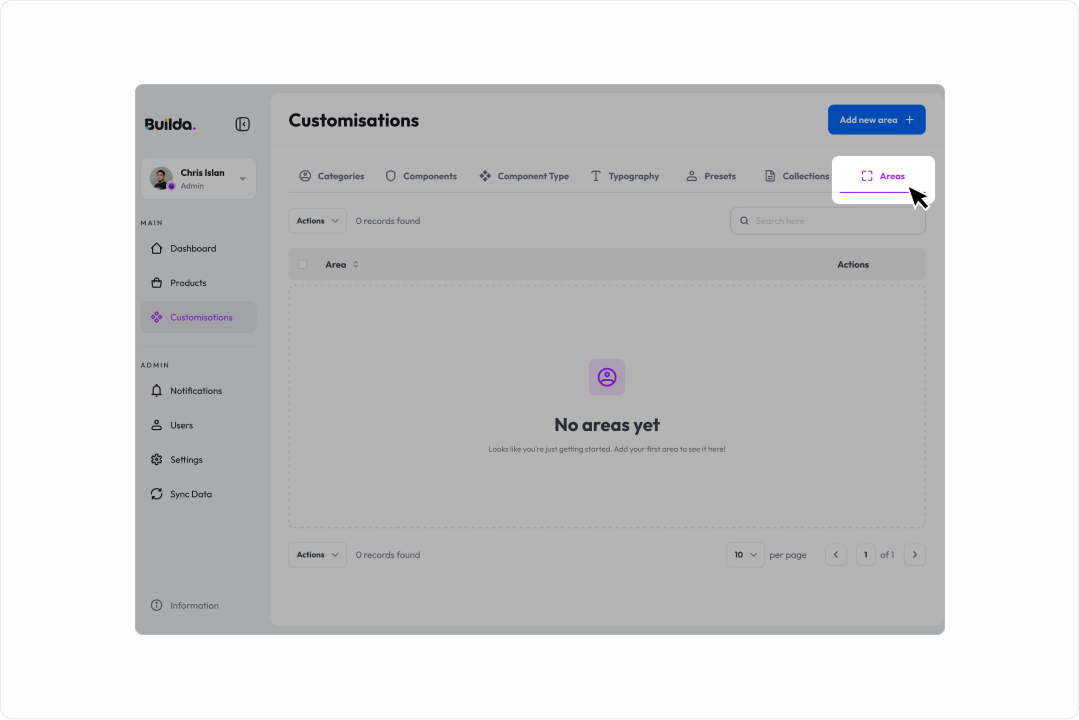Switch to the Categories tab
1079x720 pixels.
point(332,176)
